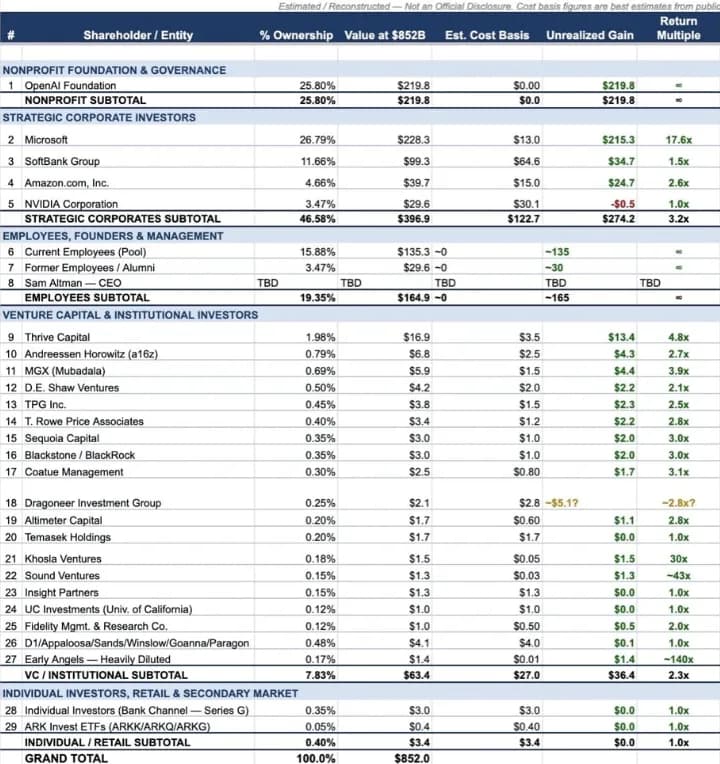Image resolution: width=720 pixels, height=764 pixels.
Task: Click 'NONPROFIT FOUNDATION & GOVERNANCE' section row
Action: (360, 70)
